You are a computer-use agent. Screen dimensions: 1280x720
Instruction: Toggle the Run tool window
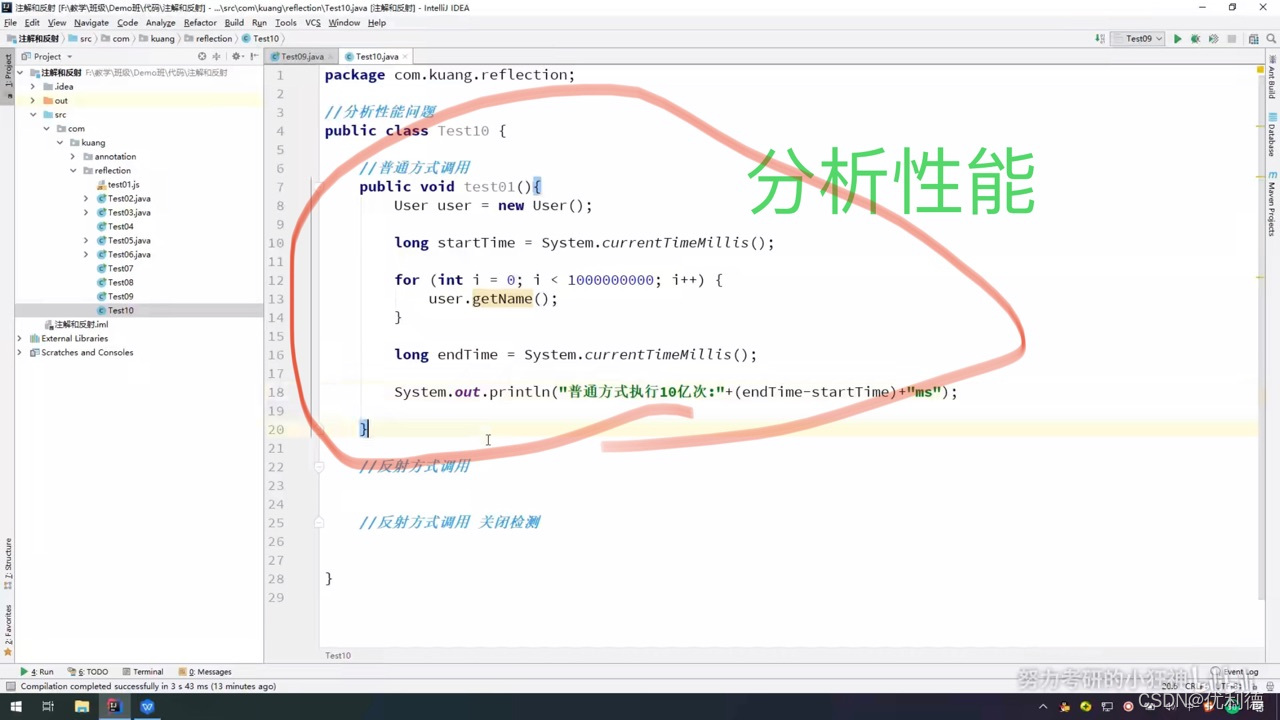(40, 671)
